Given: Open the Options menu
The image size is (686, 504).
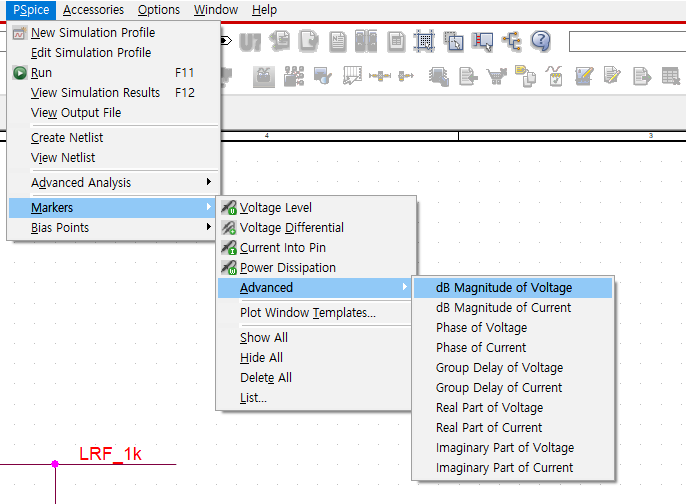Looking at the screenshot, I should click(158, 10).
